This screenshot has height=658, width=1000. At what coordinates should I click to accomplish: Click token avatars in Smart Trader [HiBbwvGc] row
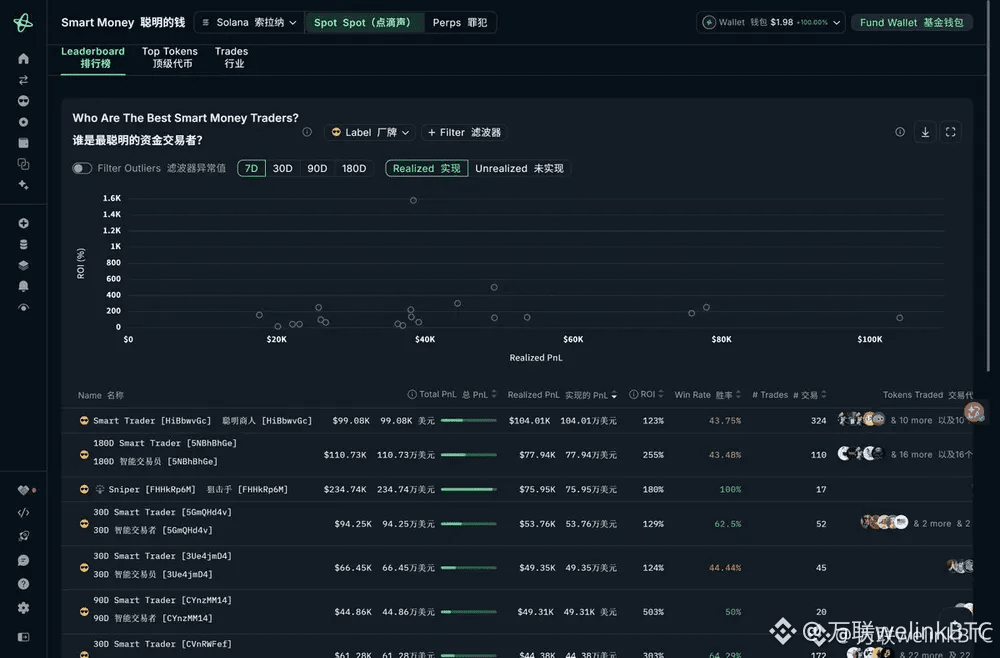[861, 420]
